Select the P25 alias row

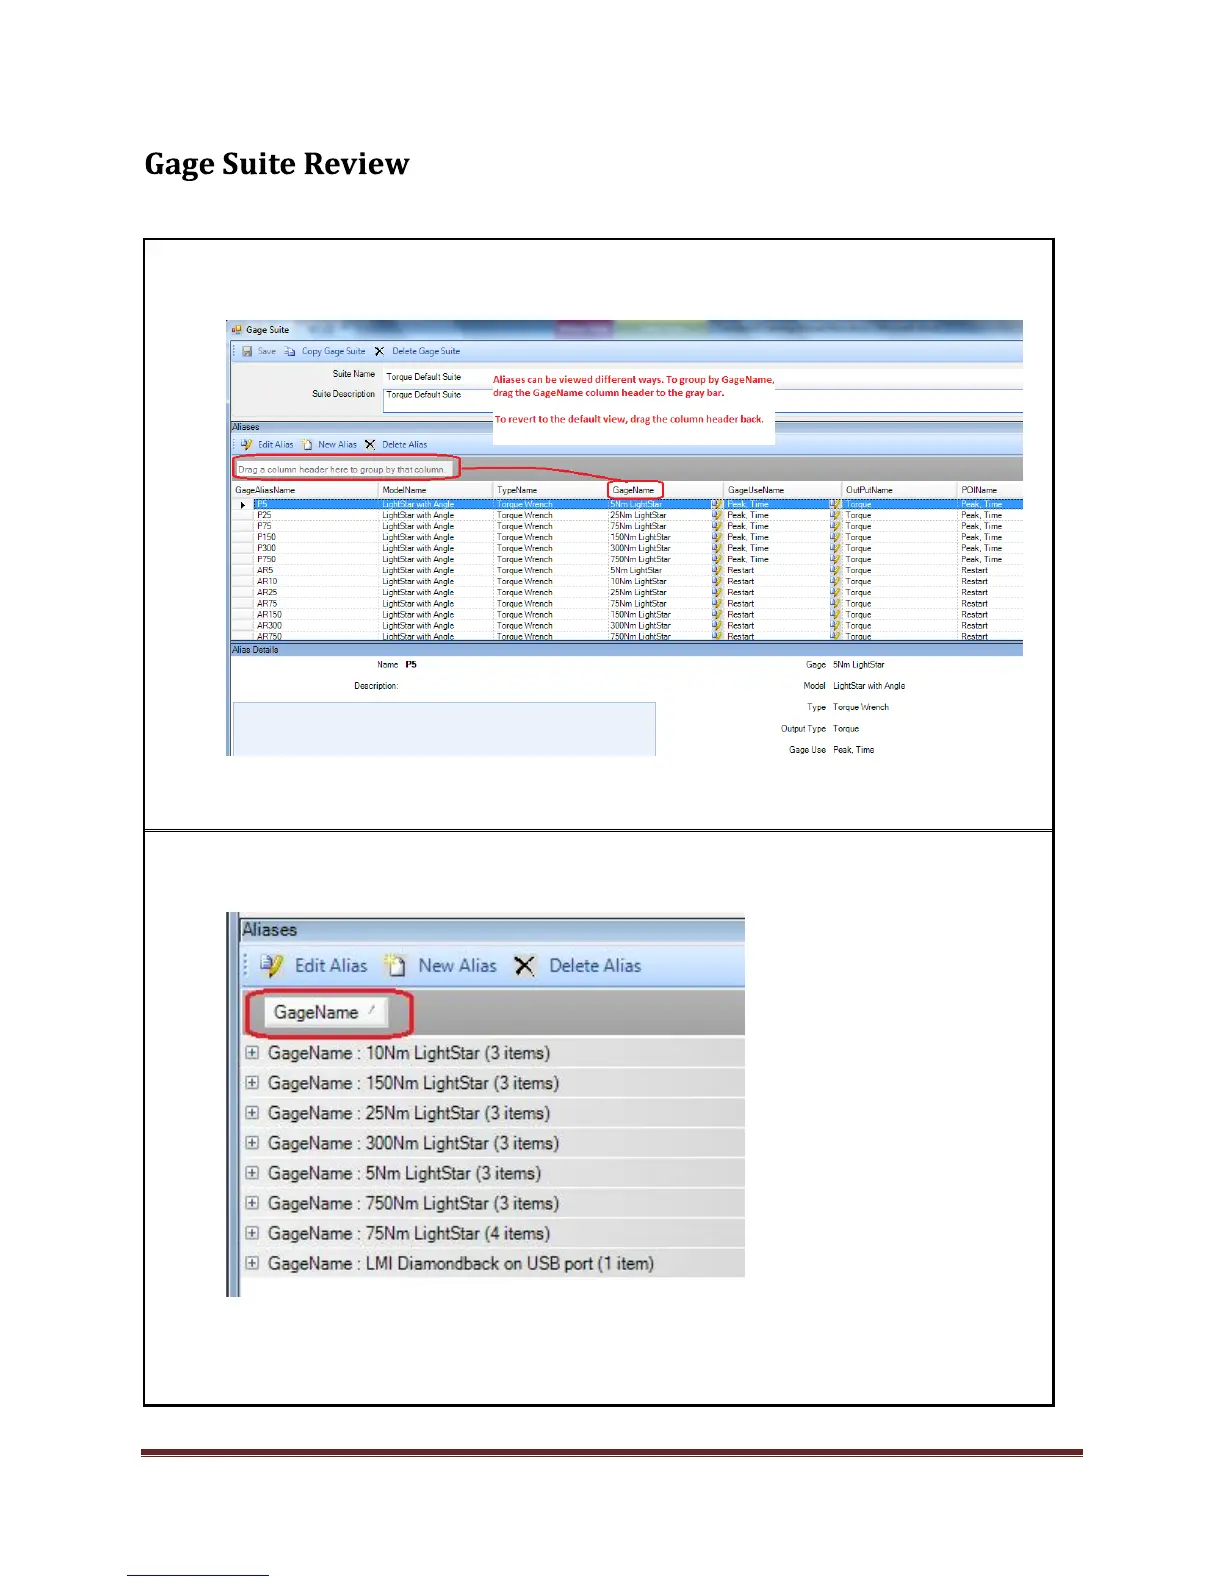[627, 515]
